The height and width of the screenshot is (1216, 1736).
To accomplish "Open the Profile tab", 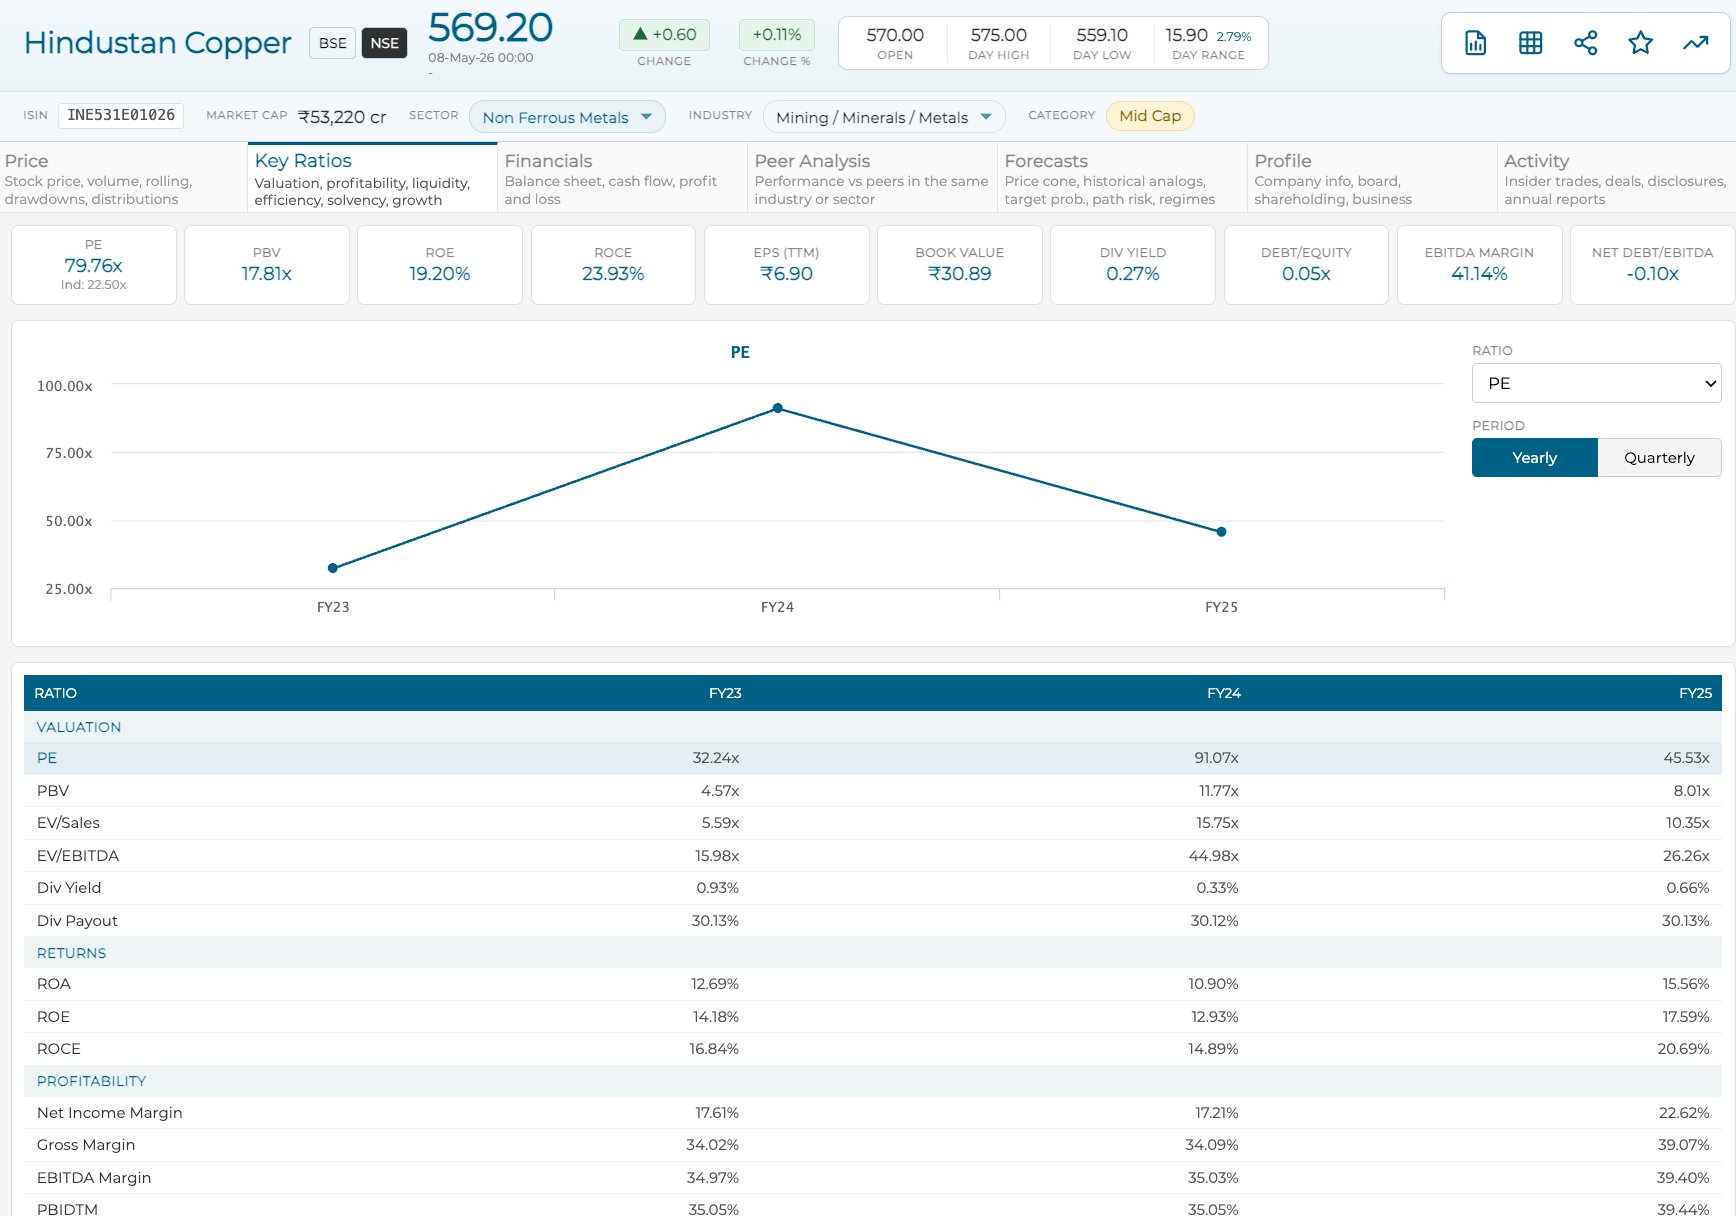I will 1372,178.
